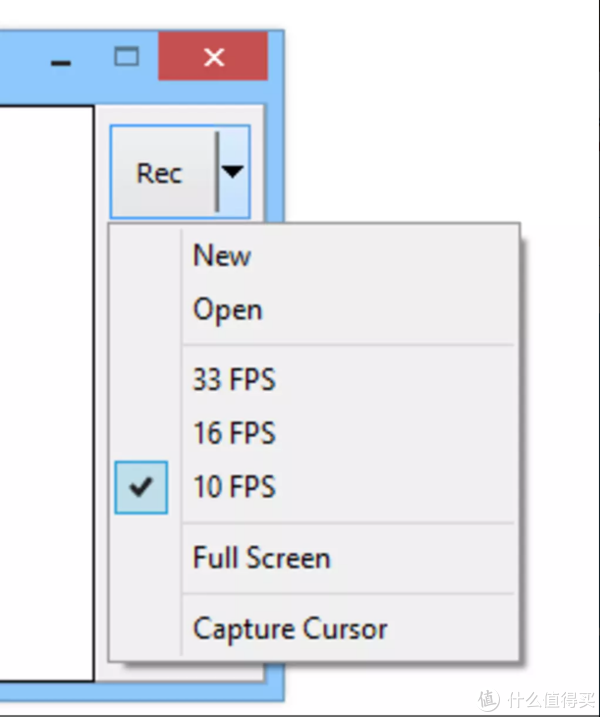Select the 16 FPS frame rate option
The image size is (600, 717).
234,434
